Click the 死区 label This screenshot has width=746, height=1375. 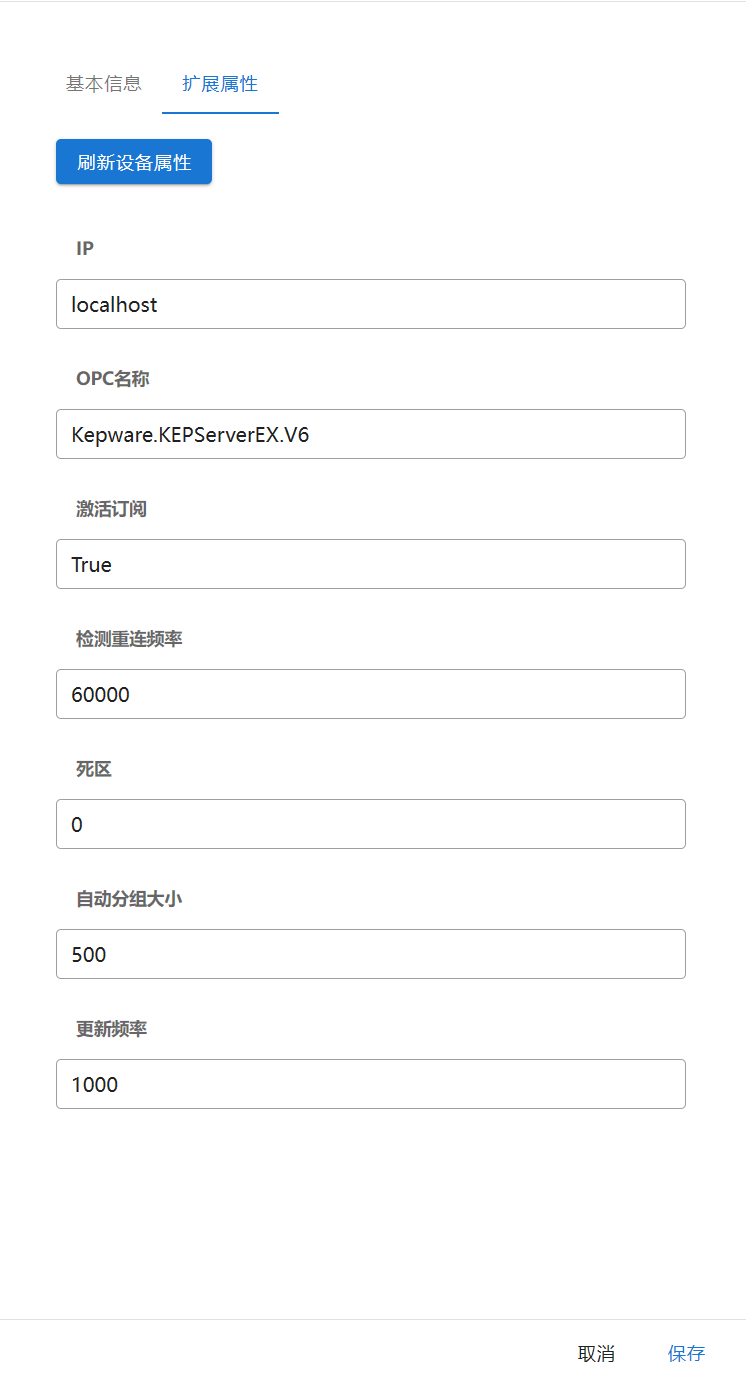tap(94, 769)
